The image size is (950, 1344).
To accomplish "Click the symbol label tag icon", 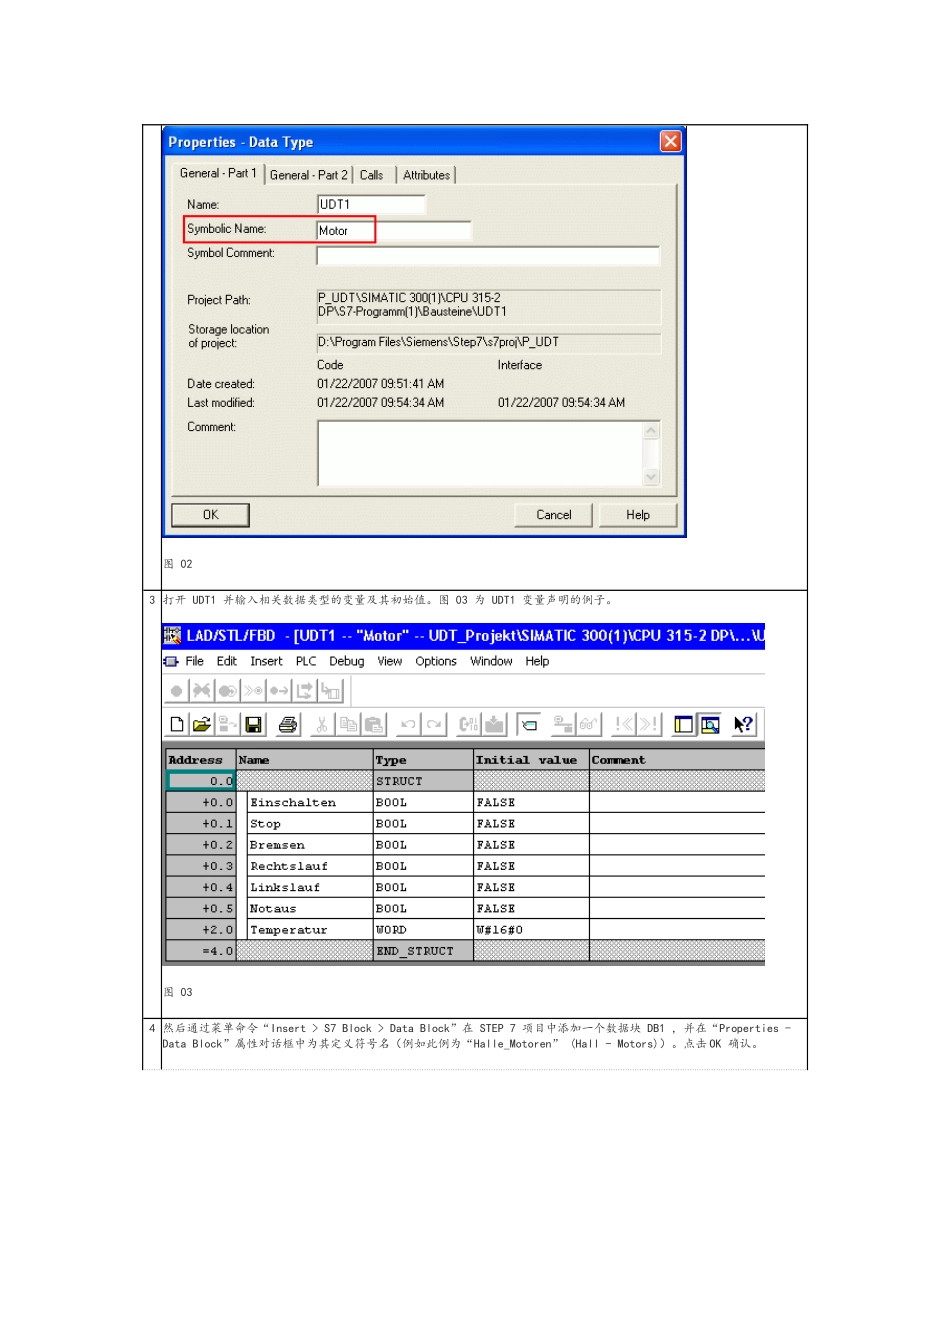I will click(x=529, y=725).
